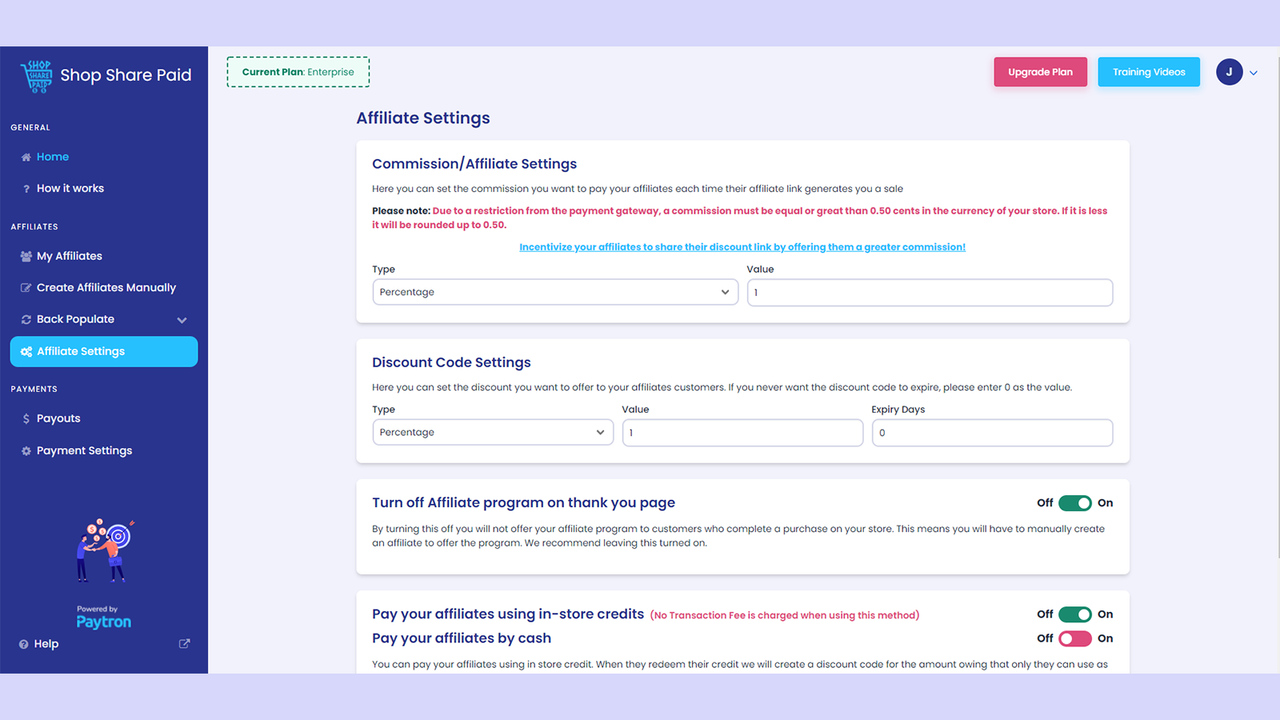Open the commission Type dropdown
This screenshot has width=1280, height=720.
(555, 292)
